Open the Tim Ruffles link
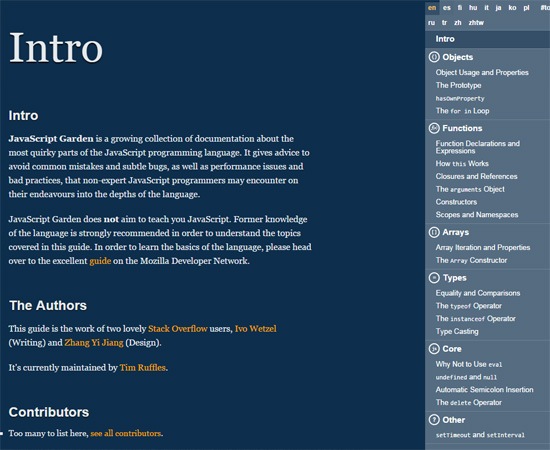The height and width of the screenshot is (450, 550). 143,368
